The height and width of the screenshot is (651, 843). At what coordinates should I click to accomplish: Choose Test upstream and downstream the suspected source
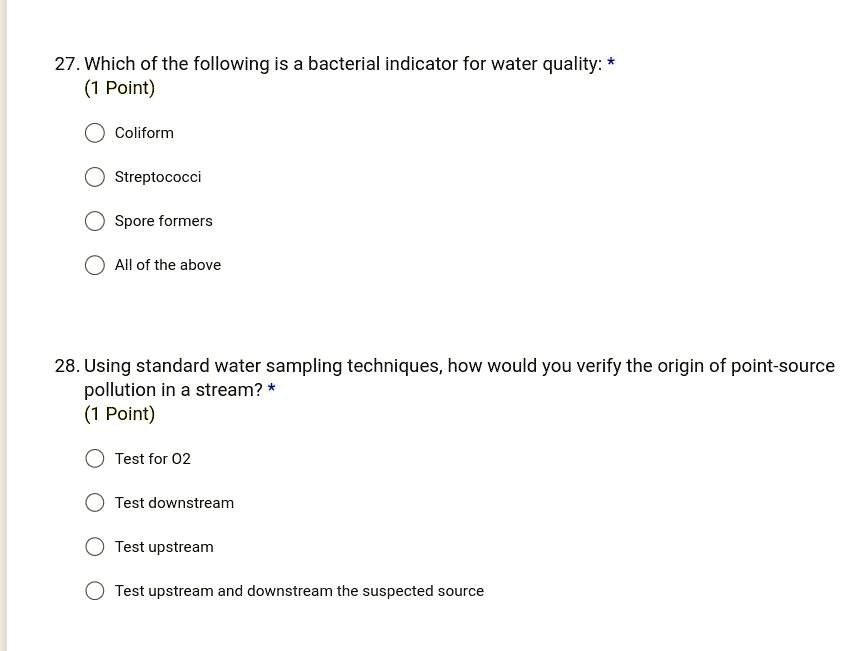coord(94,590)
